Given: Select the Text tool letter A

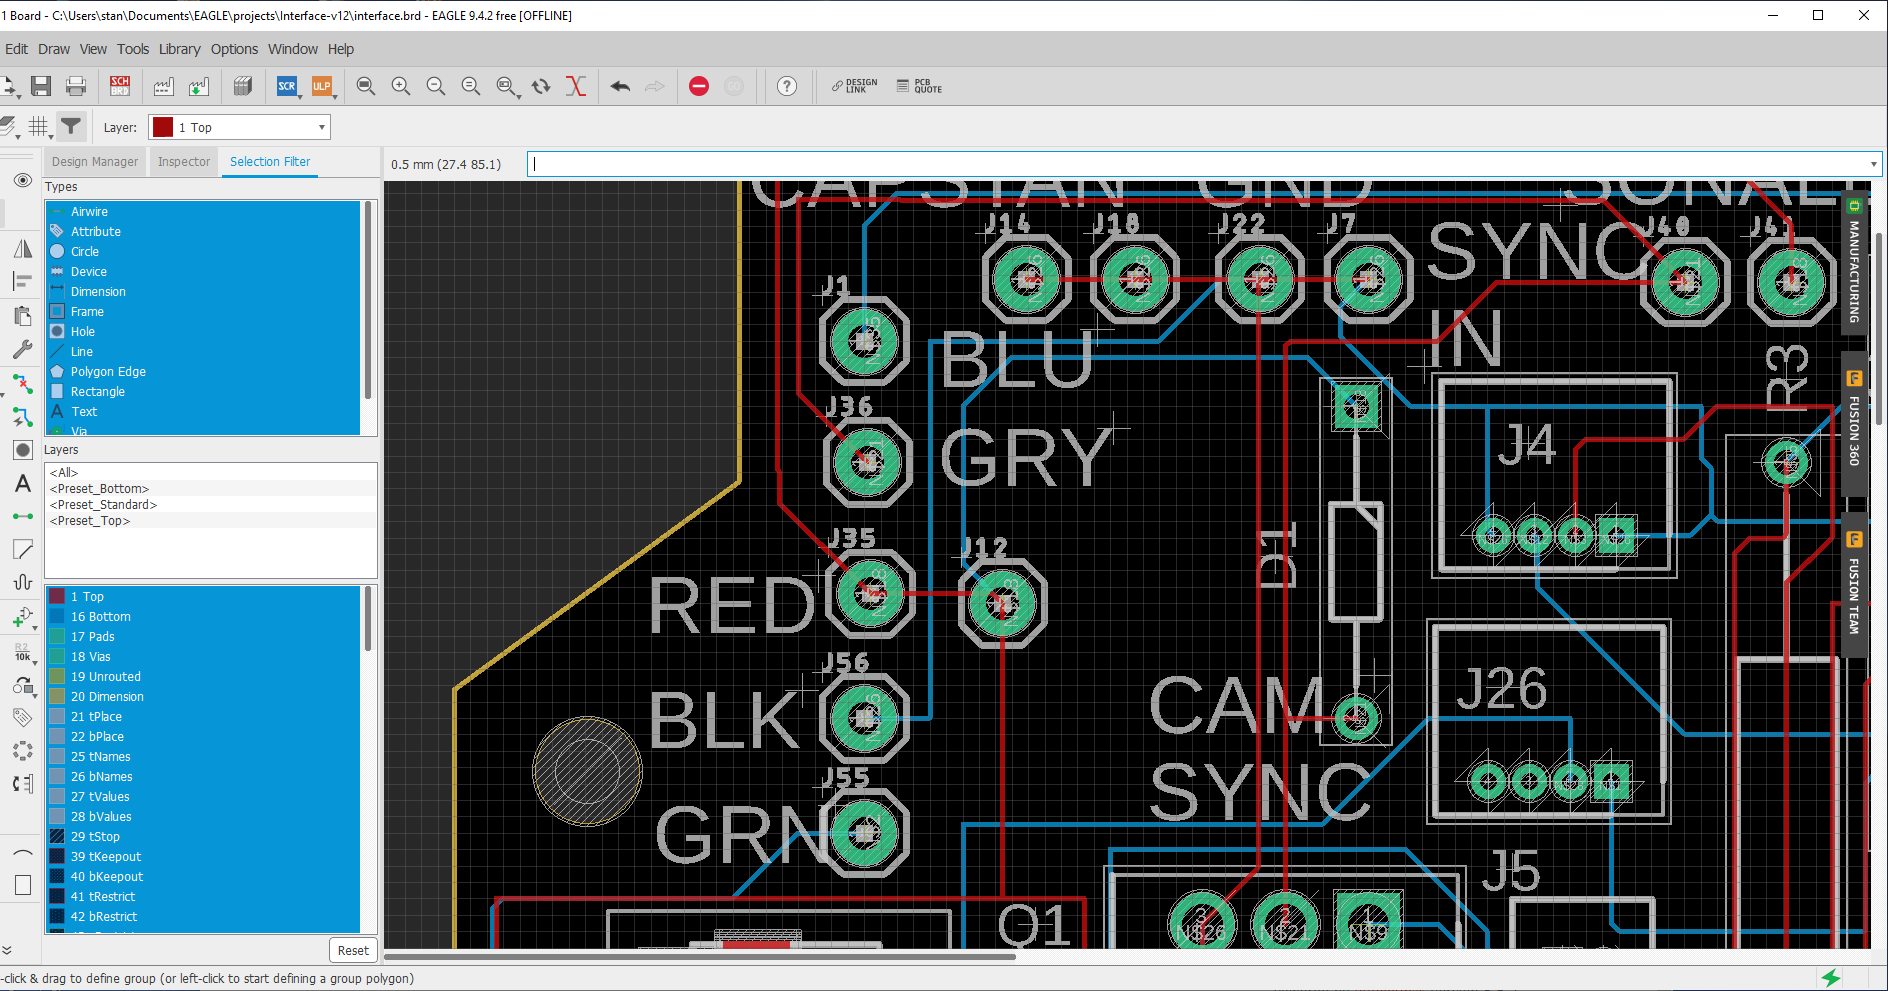Looking at the screenshot, I should (22, 484).
